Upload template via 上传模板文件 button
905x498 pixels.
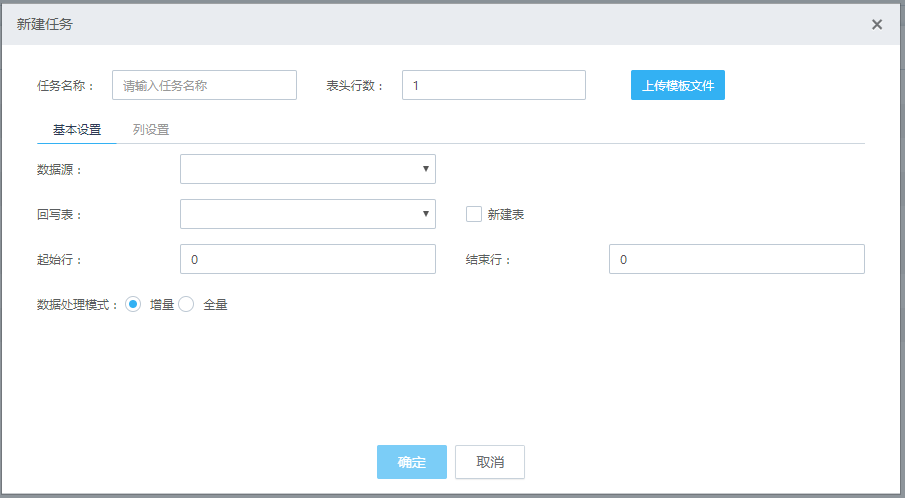pos(678,85)
